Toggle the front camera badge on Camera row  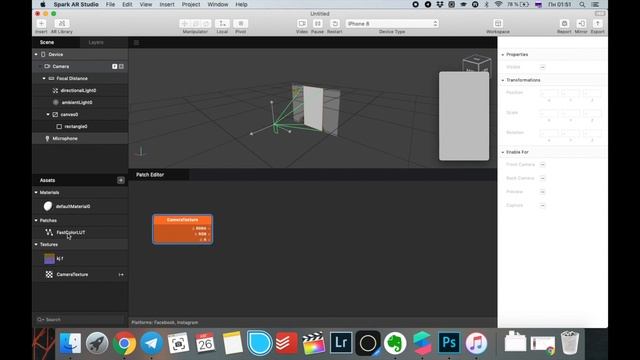pyautogui.click(x=115, y=67)
